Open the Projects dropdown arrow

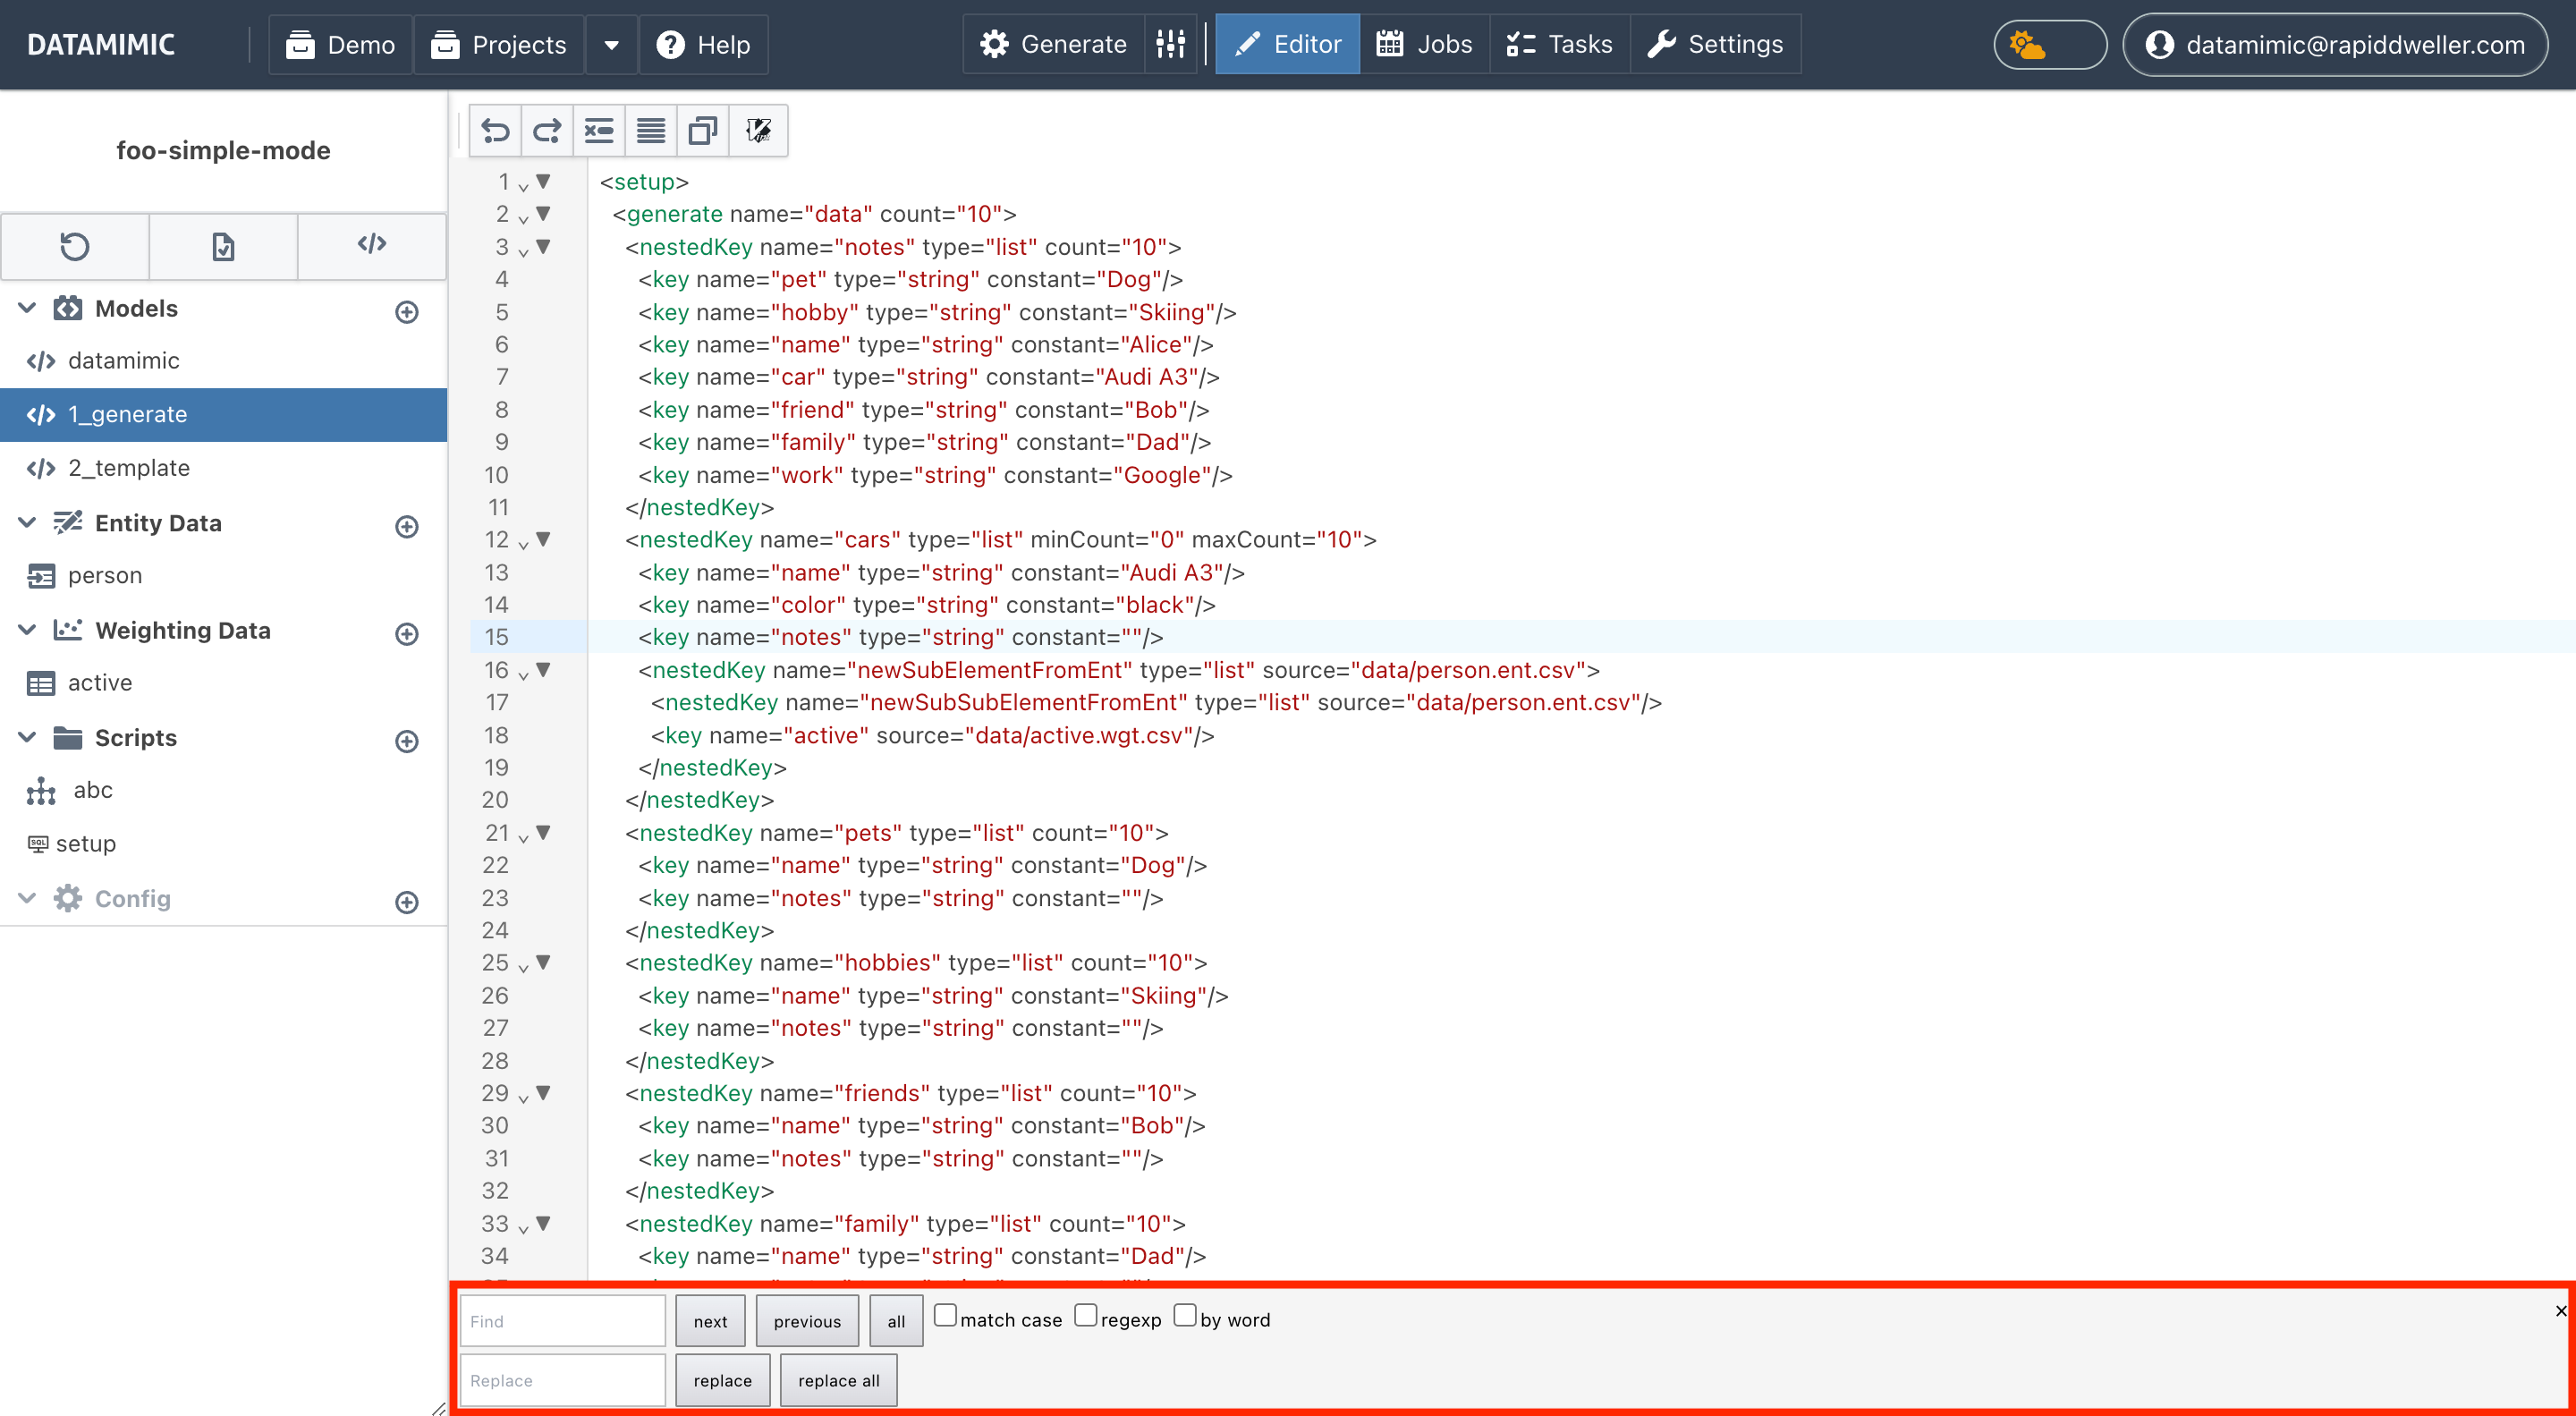pyautogui.click(x=612, y=45)
